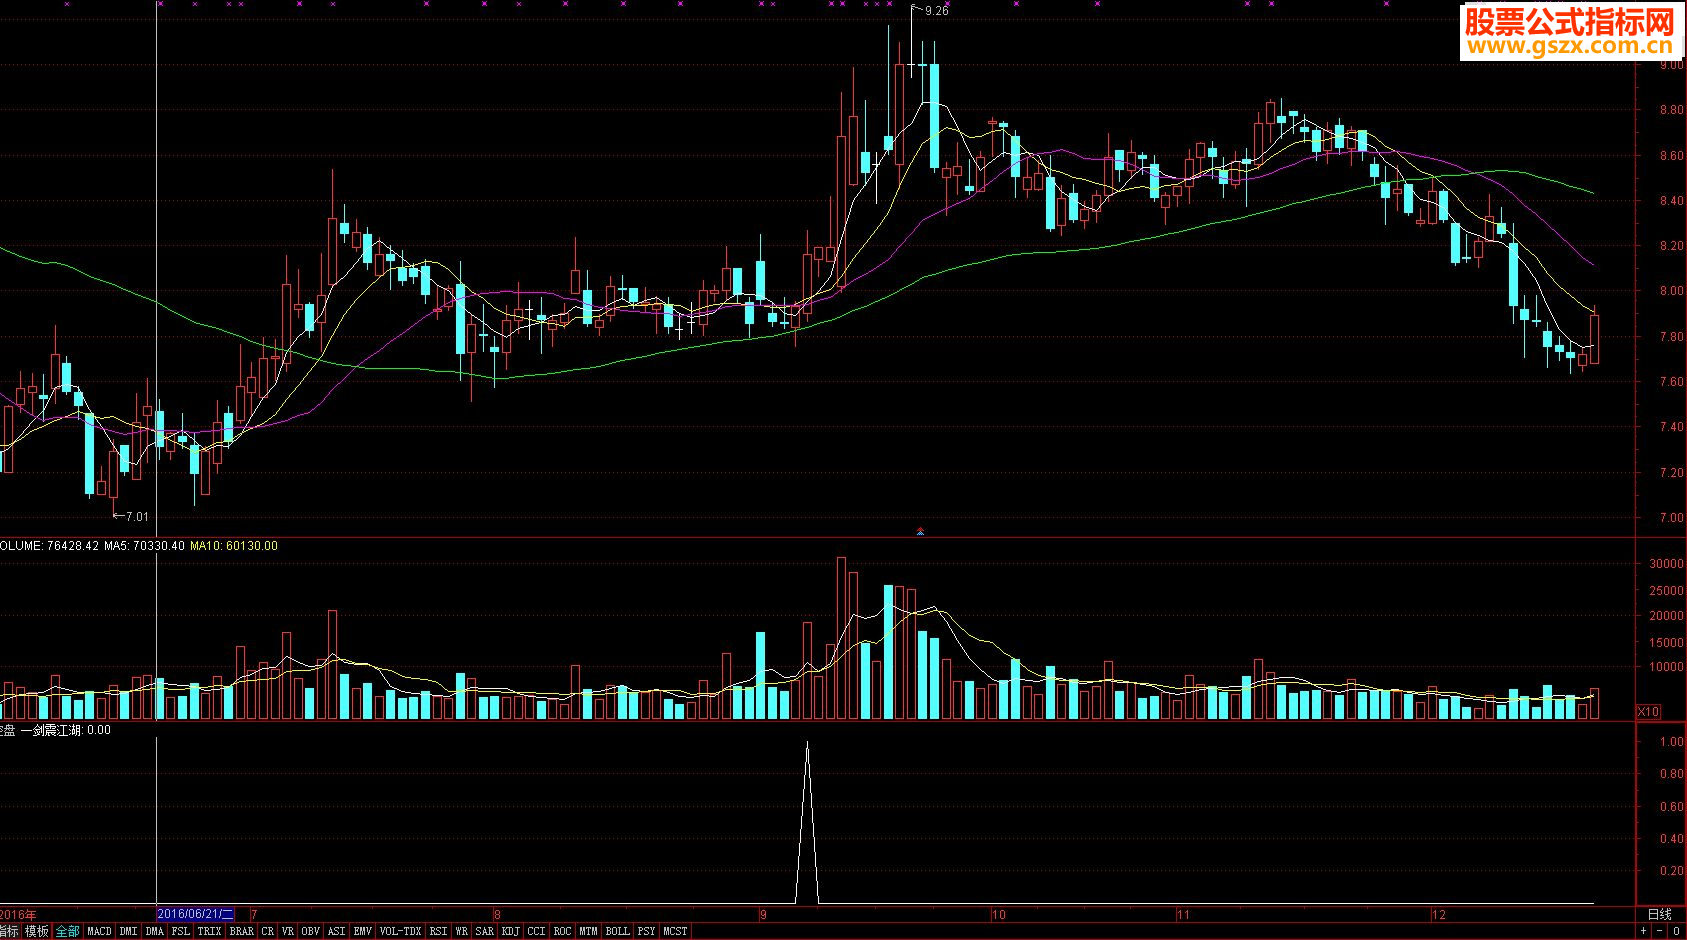
Task: Click the 30000 volume axis label
Action: pos(1666,564)
